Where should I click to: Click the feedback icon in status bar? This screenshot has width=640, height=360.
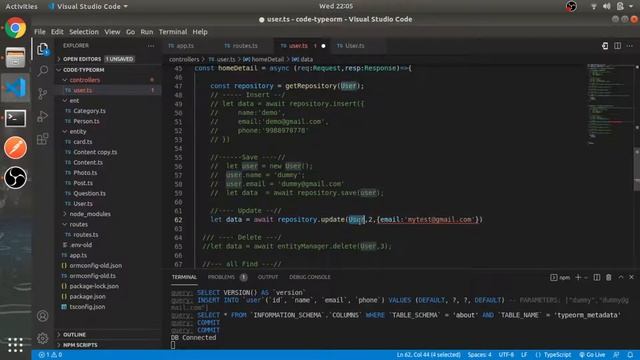click(x=616, y=355)
